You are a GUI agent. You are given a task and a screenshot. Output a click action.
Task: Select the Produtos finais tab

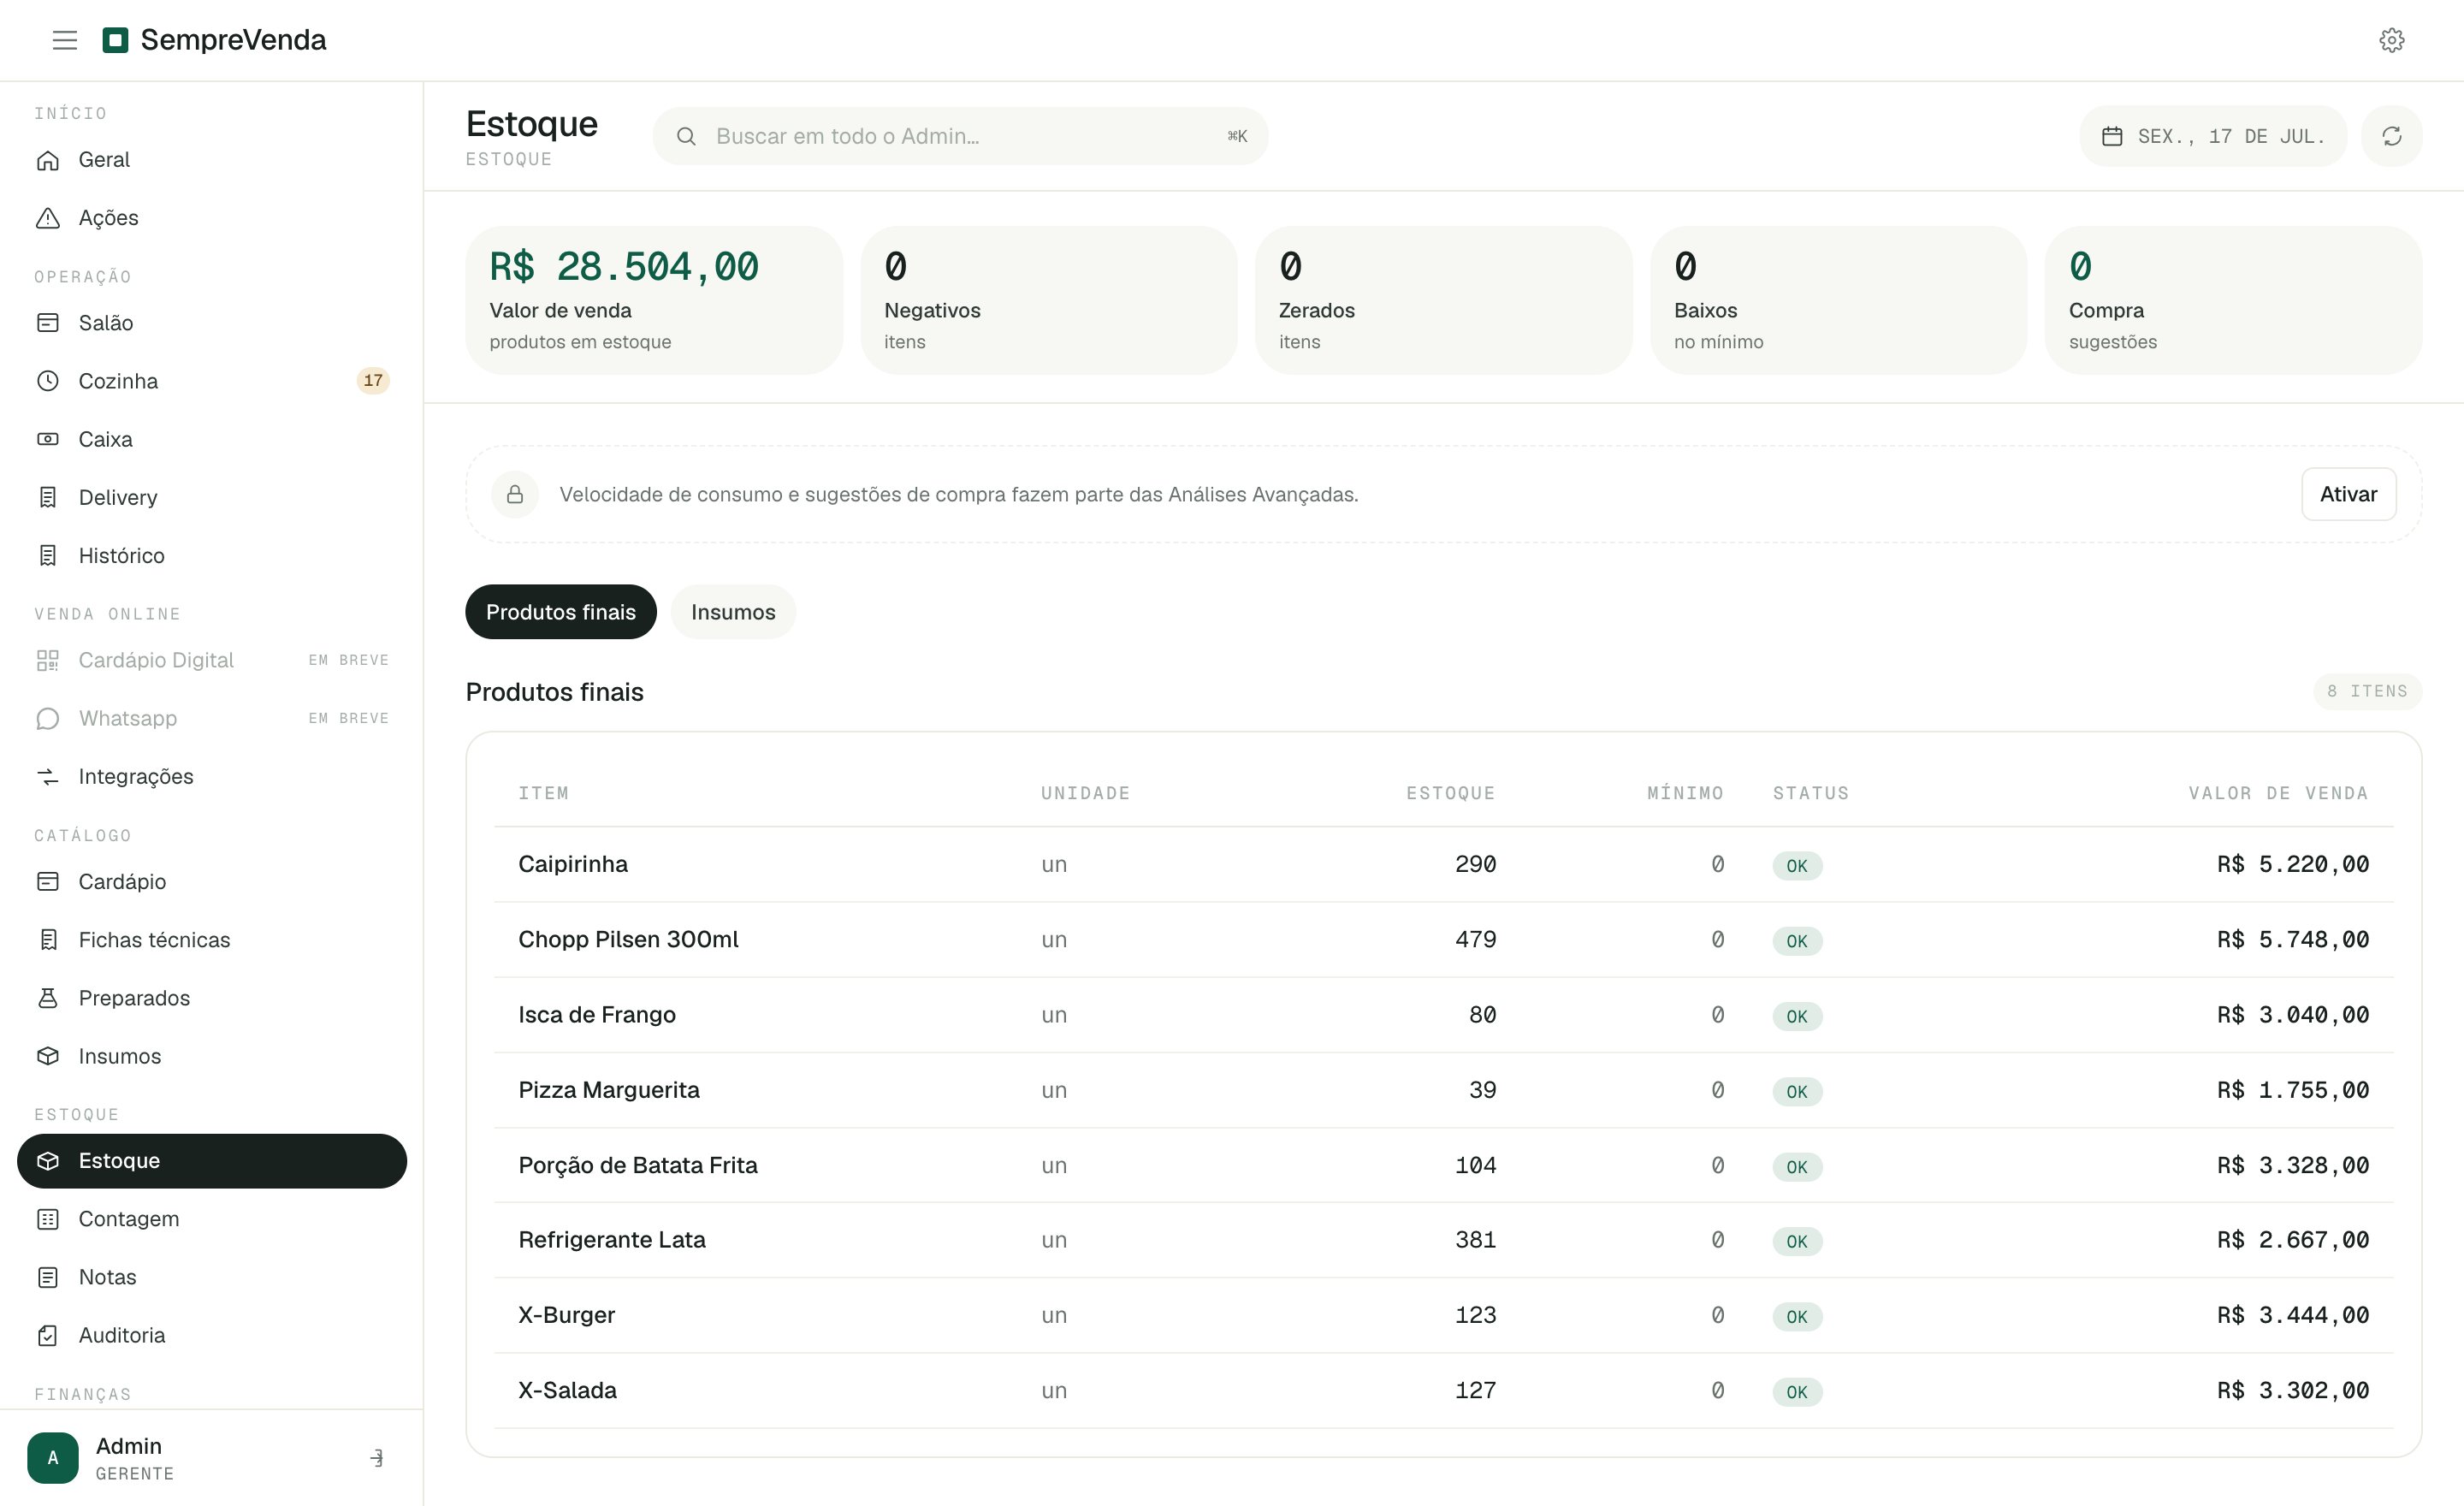point(561,612)
